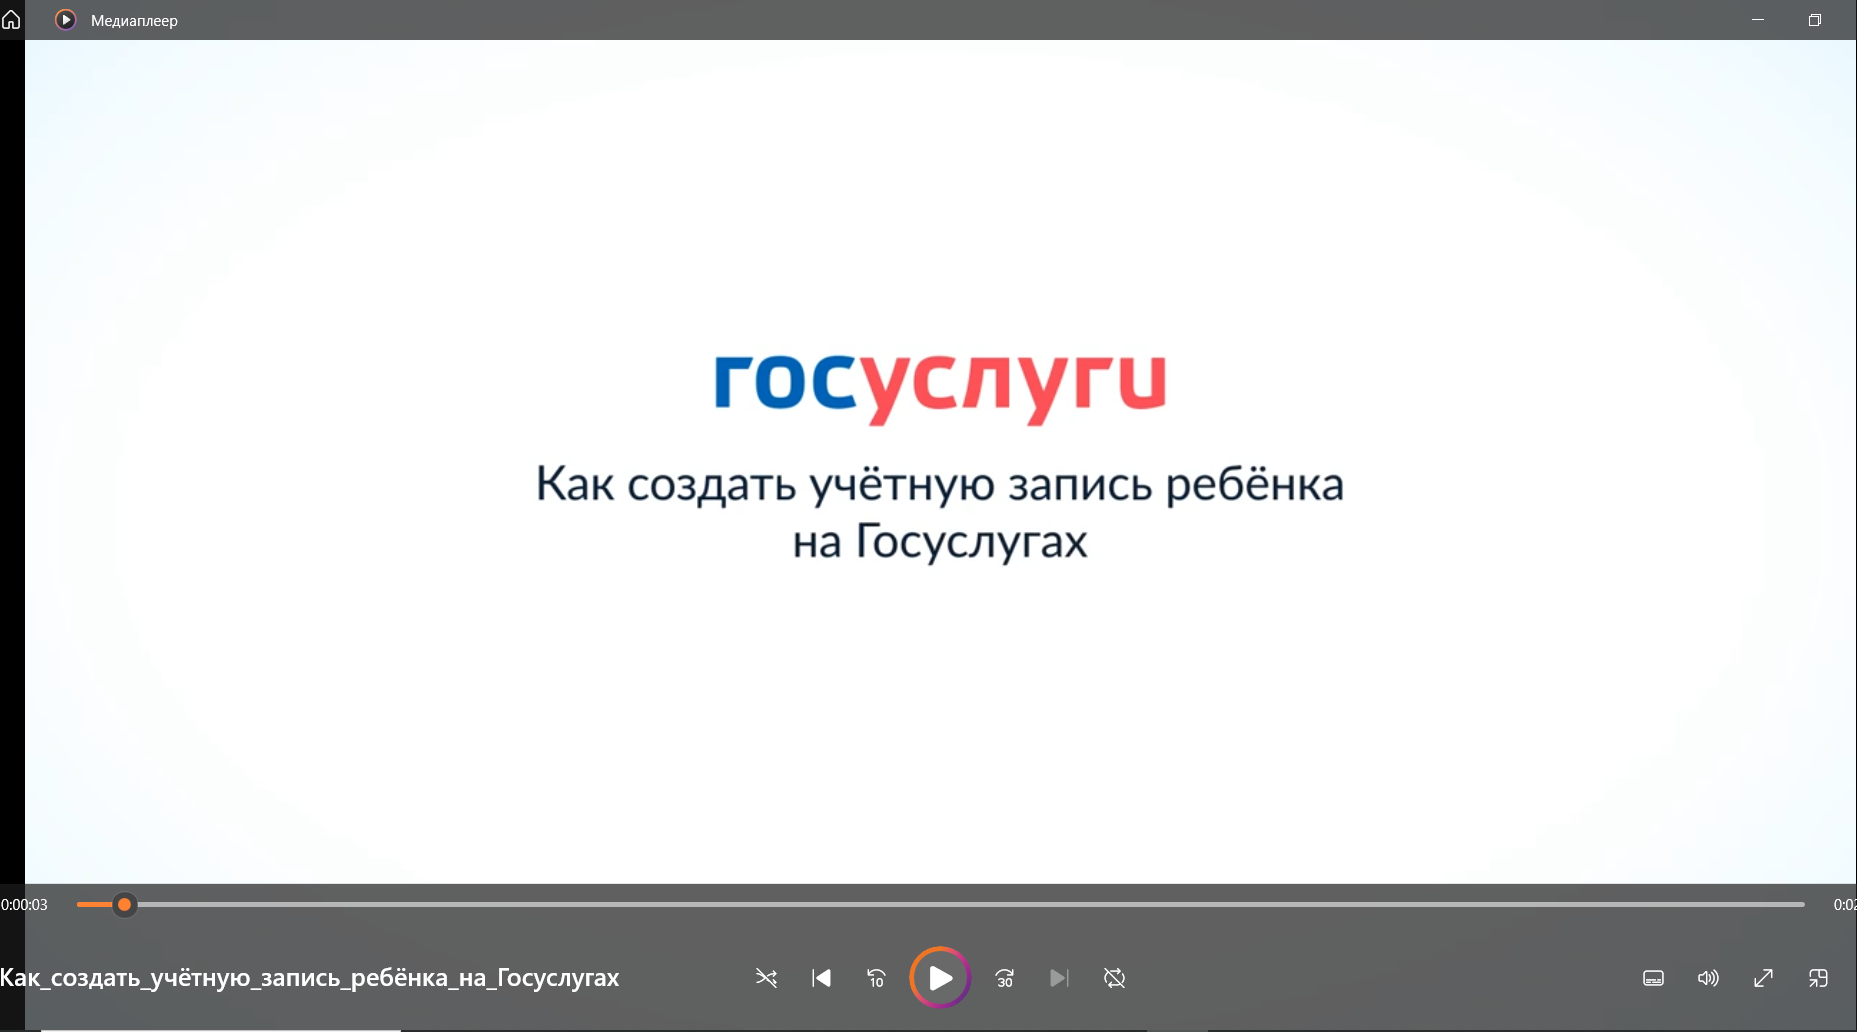This screenshot has width=1857, height=1032.
Task: Go to Home in media player
Action: point(11,20)
